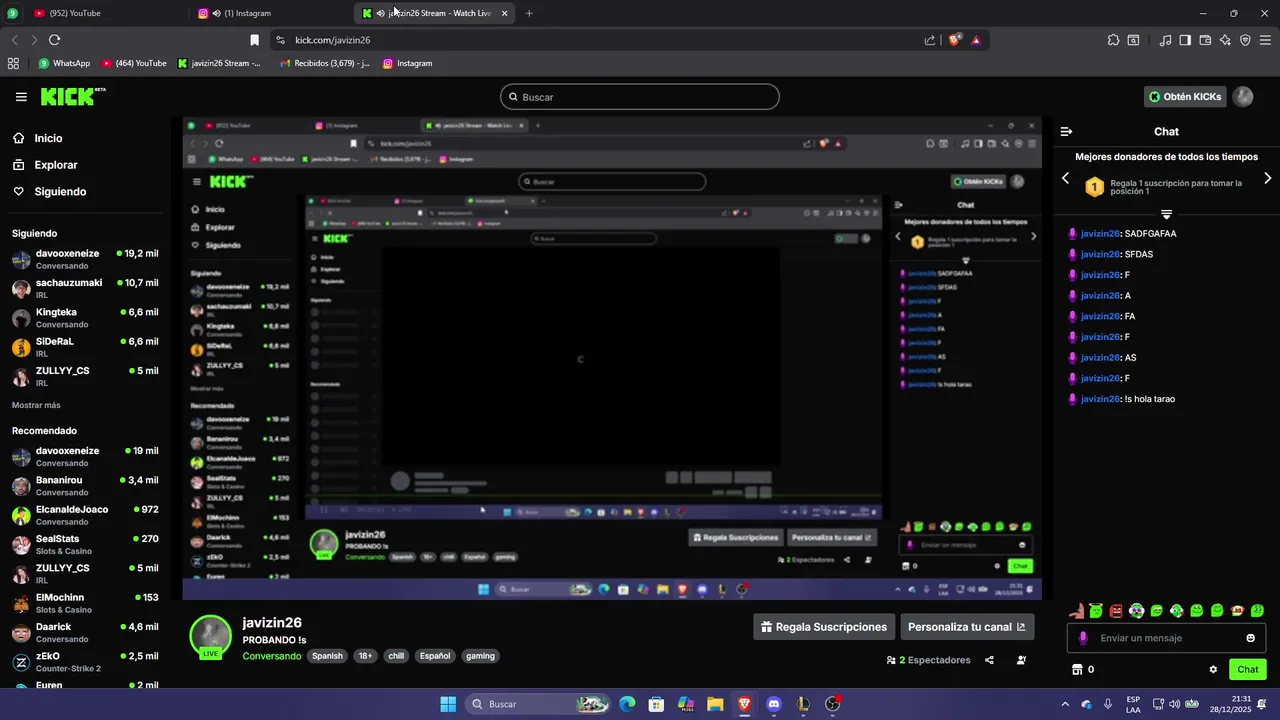The width and height of the screenshot is (1280, 720).
Task: Click the Conversando category link
Action: coord(271,656)
